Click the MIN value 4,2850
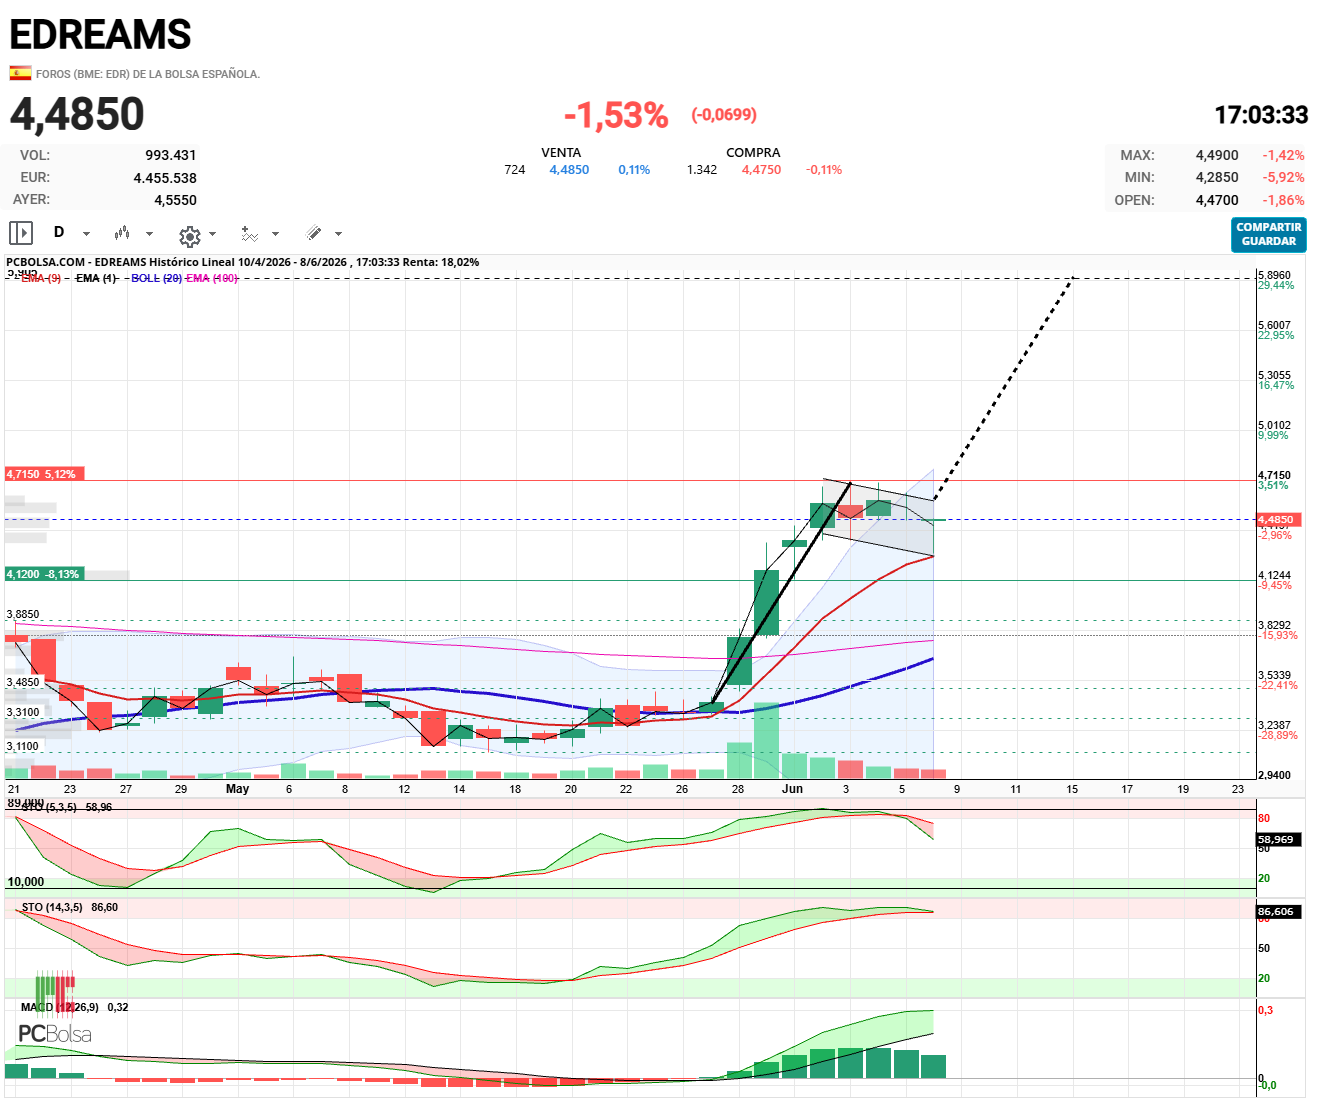 coord(1217,177)
